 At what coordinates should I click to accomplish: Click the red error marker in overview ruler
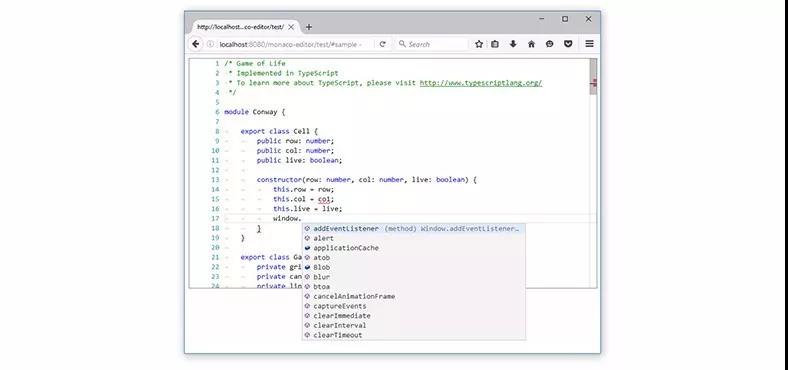[x=595, y=82]
